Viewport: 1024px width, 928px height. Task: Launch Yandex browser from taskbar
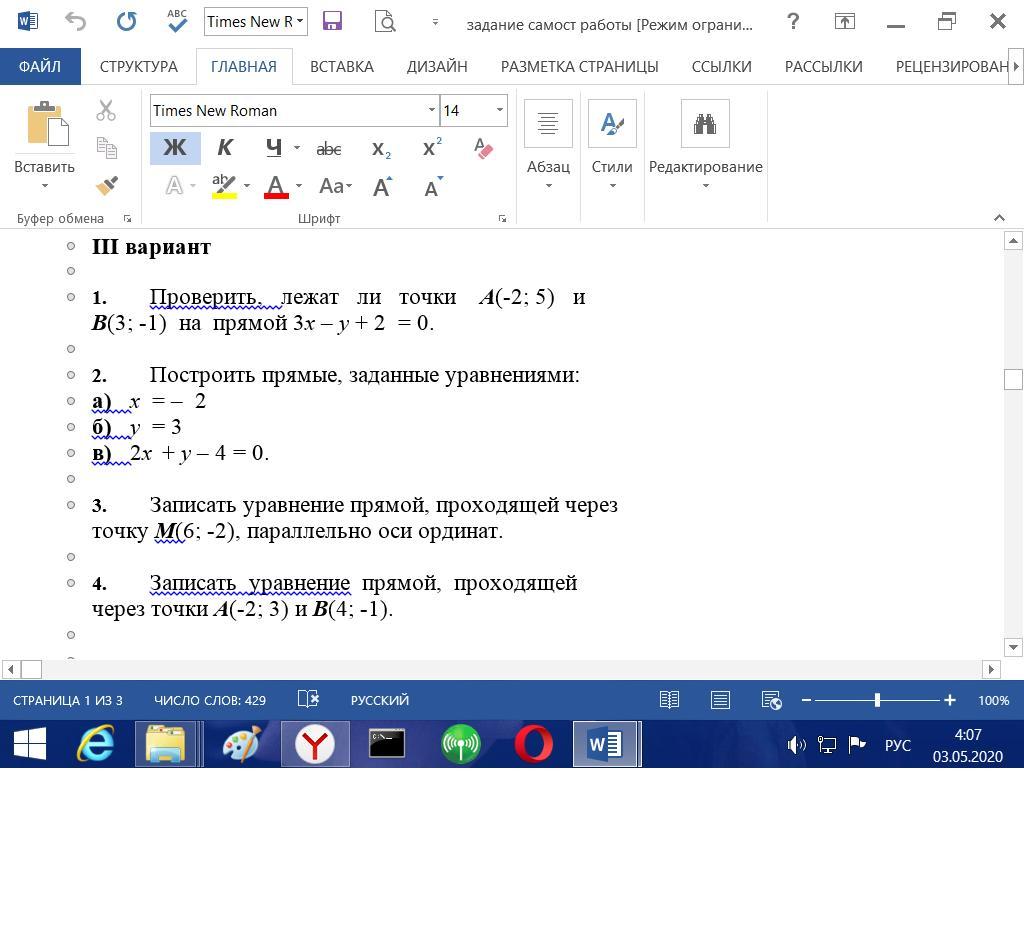point(315,744)
